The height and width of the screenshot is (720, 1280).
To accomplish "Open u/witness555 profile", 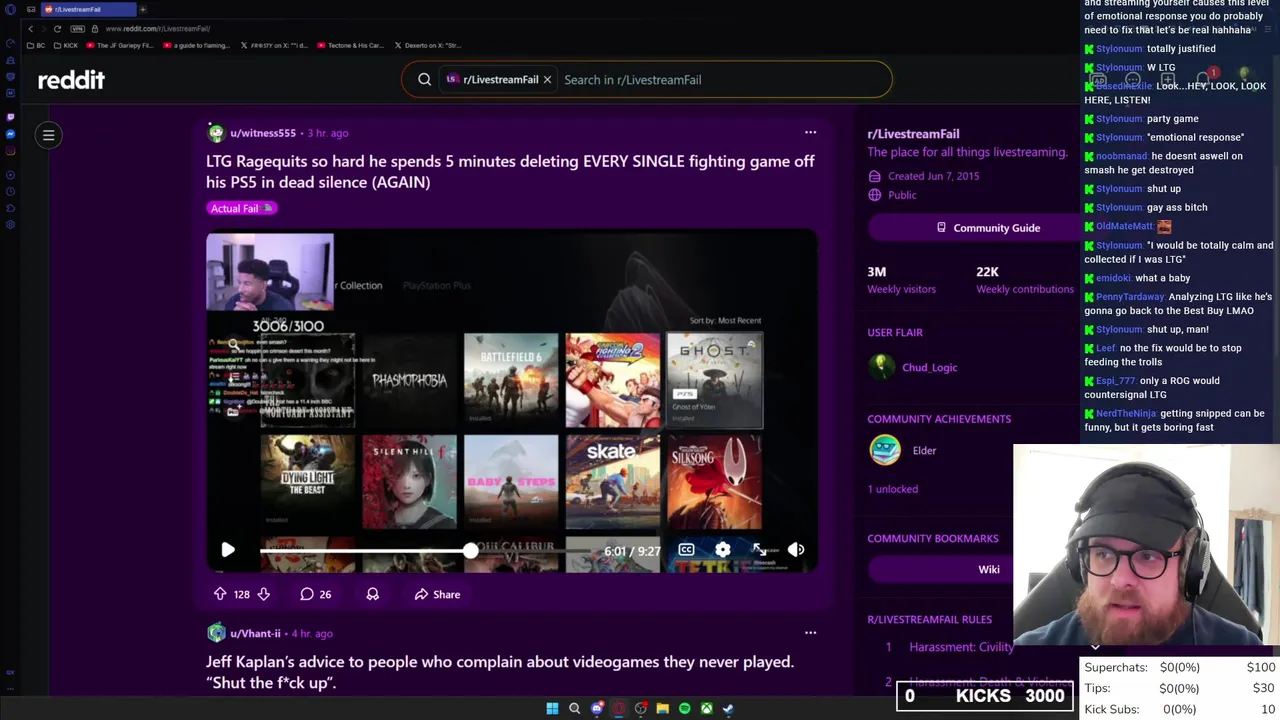I will pos(263,133).
